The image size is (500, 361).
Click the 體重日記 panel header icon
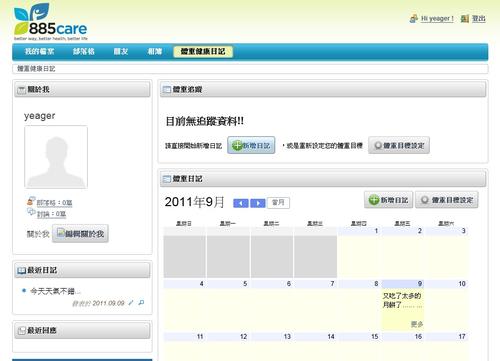pyautogui.click(x=166, y=179)
